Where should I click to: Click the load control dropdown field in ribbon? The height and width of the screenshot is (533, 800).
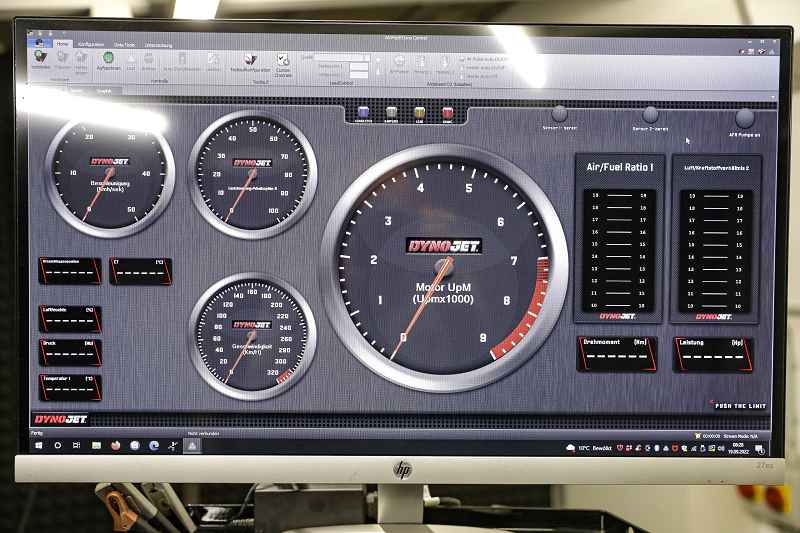[342, 57]
